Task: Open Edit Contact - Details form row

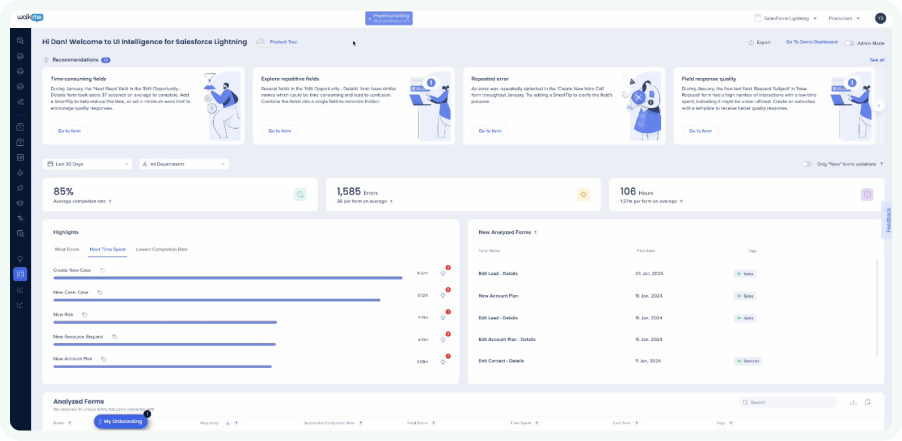Action: pos(674,361)
